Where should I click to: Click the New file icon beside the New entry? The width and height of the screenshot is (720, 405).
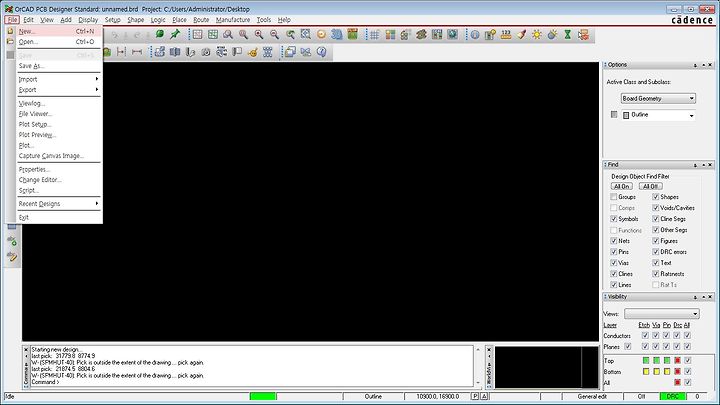(x=10, y=31)
